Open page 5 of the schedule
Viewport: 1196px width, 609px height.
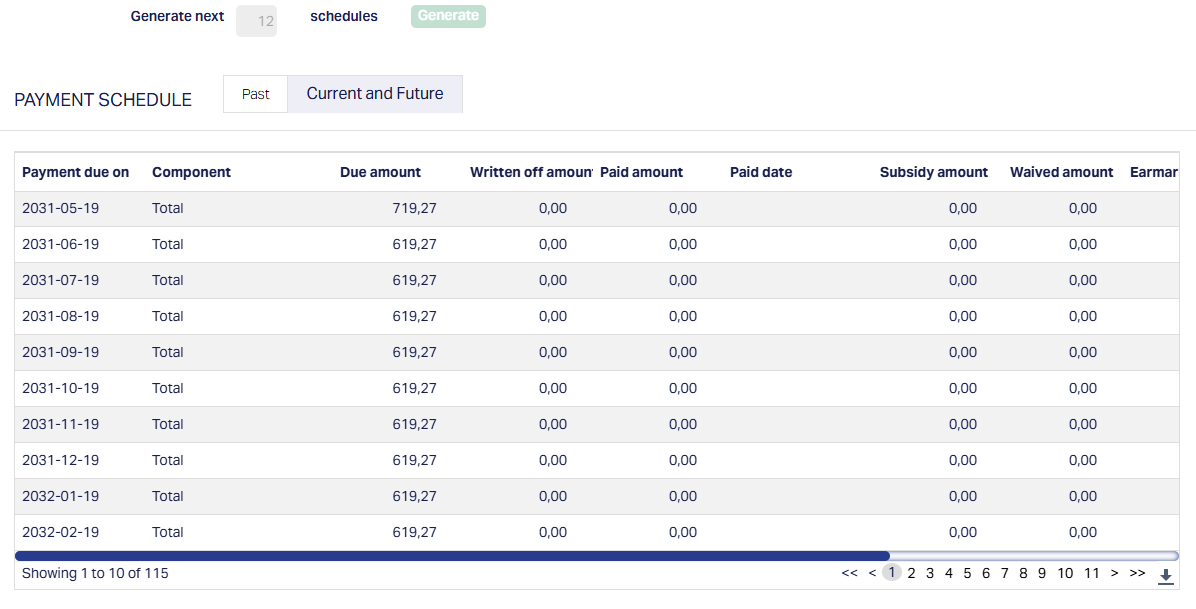(x=967, y=573)
